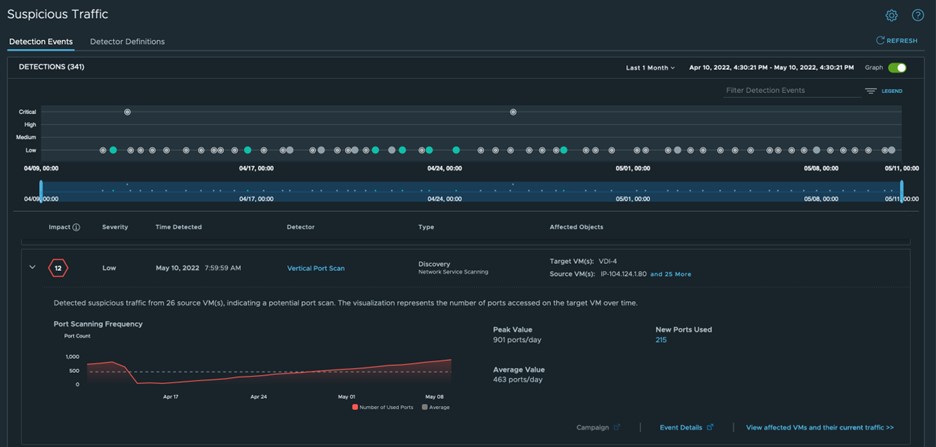Switch to the Detector Definitions tab

127,41
